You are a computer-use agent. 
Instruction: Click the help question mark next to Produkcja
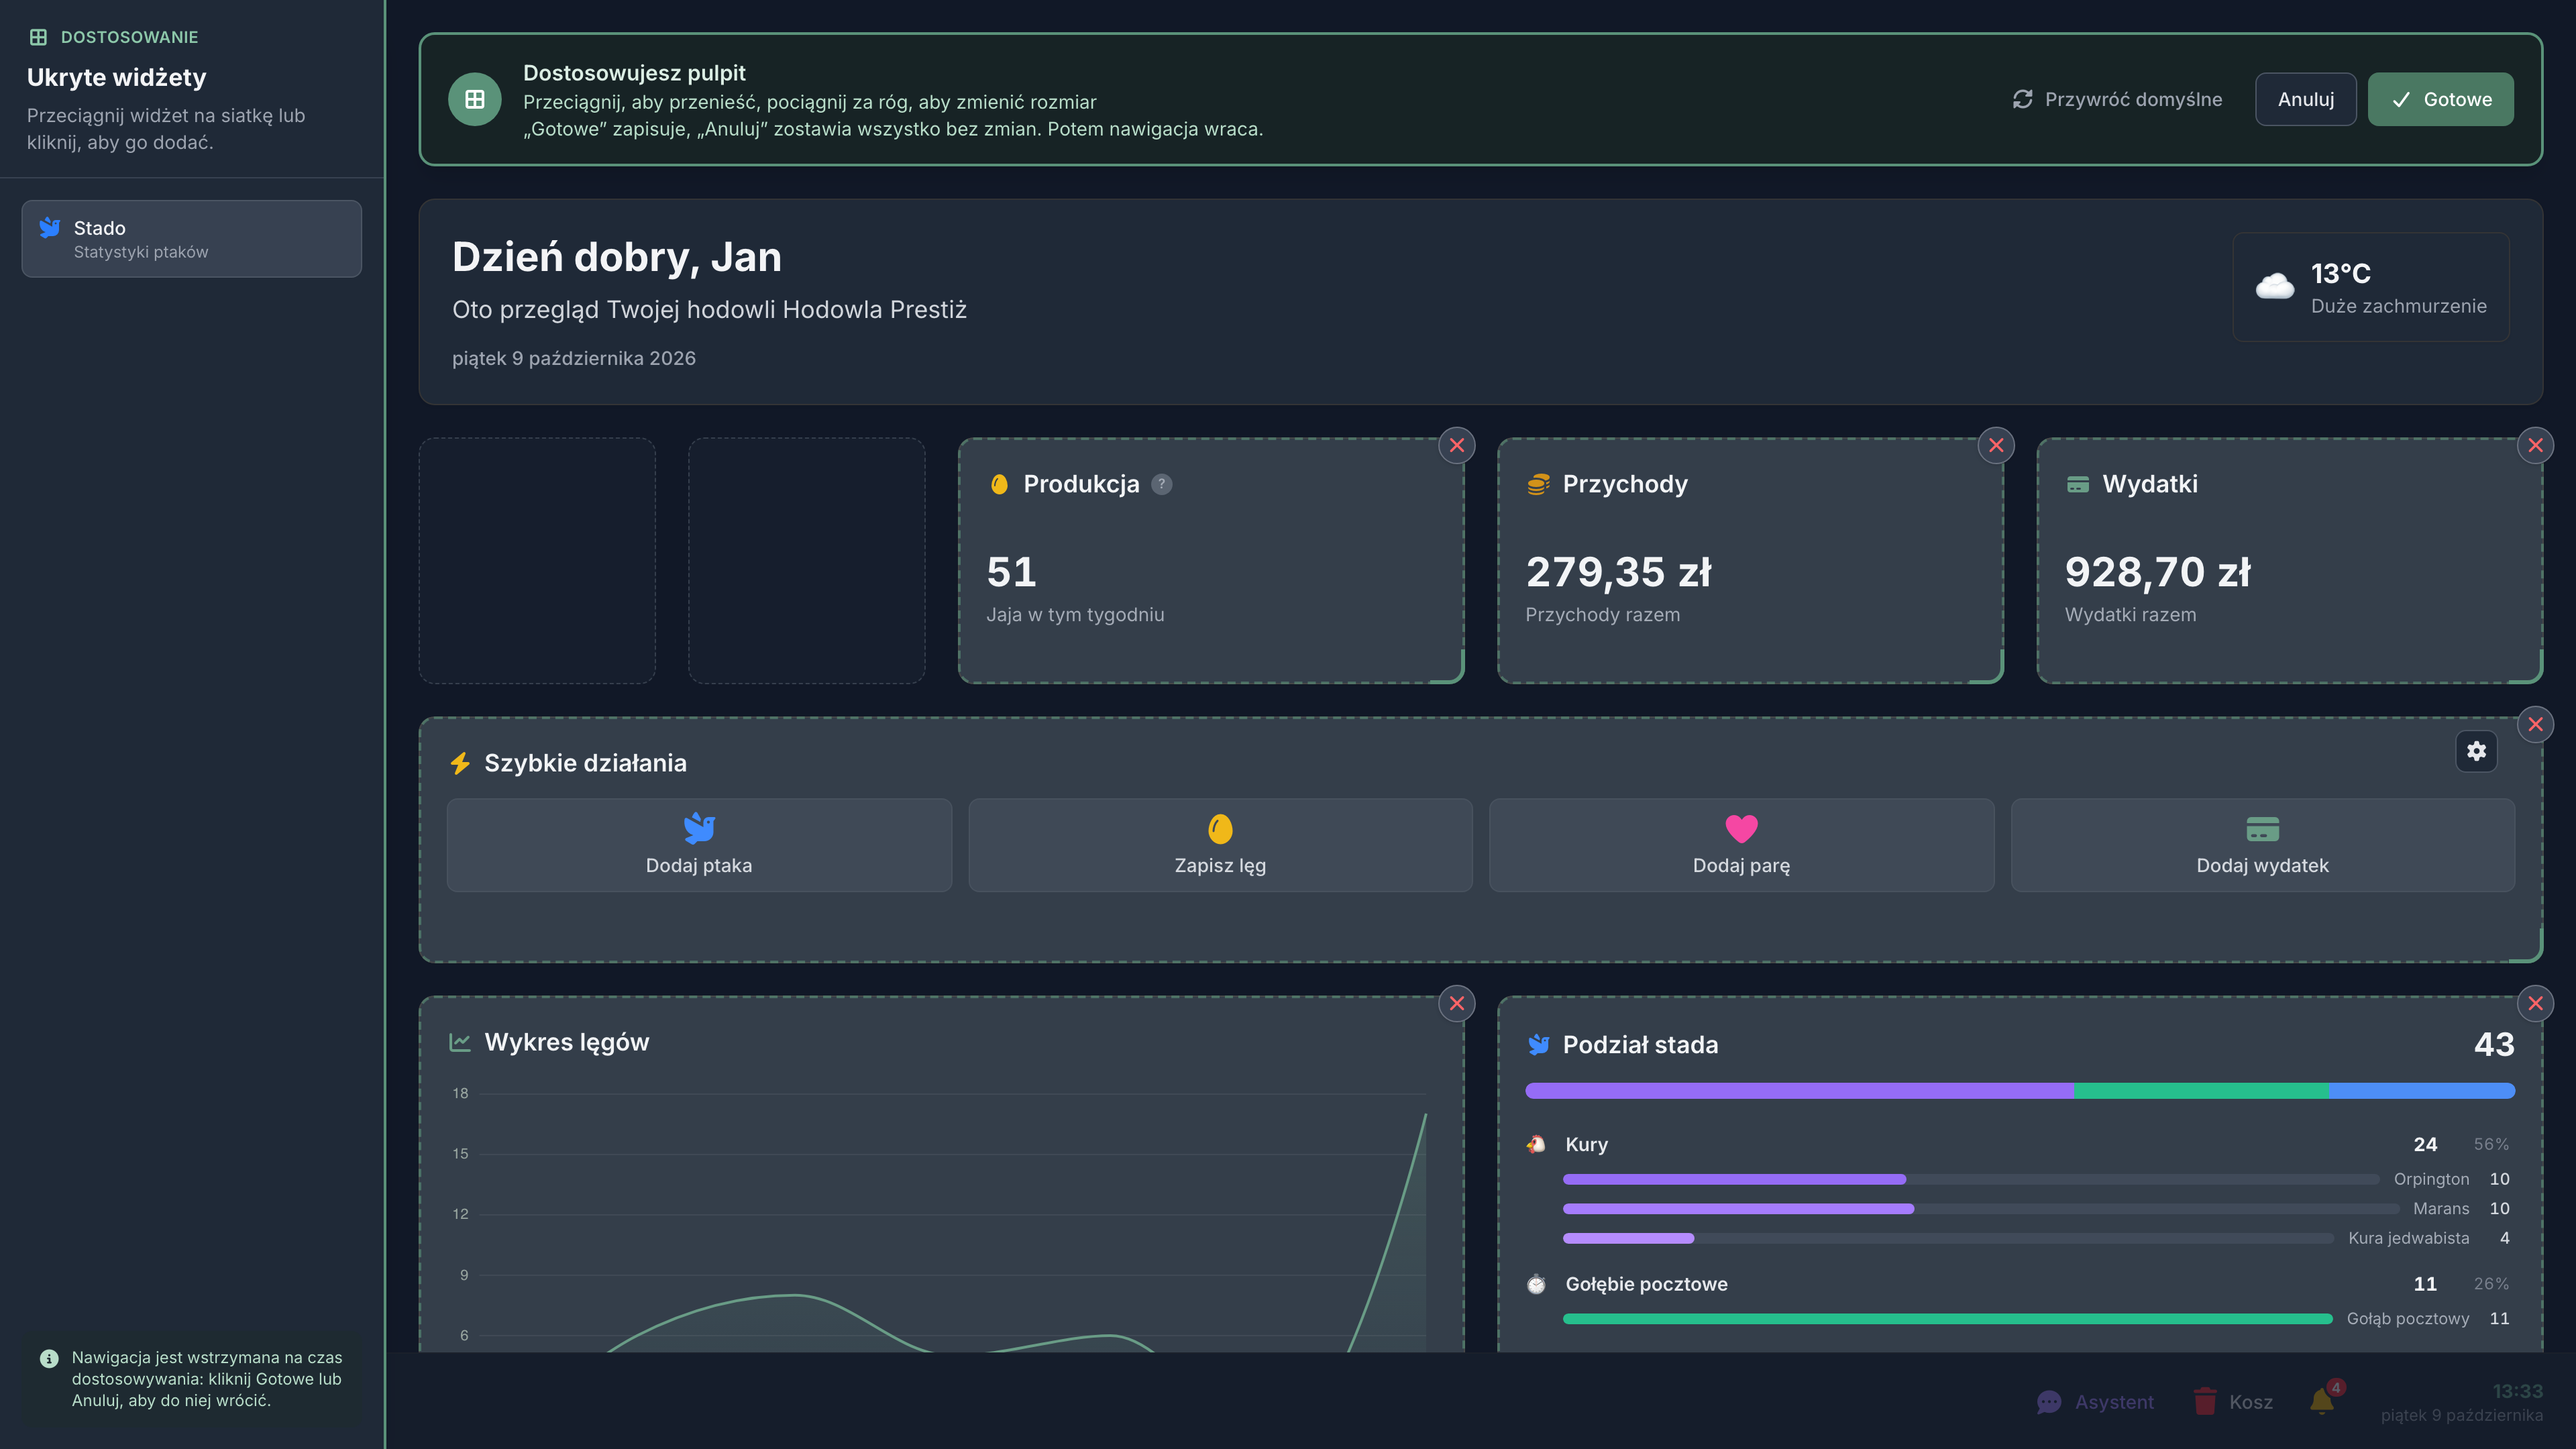pos(1161,484)
